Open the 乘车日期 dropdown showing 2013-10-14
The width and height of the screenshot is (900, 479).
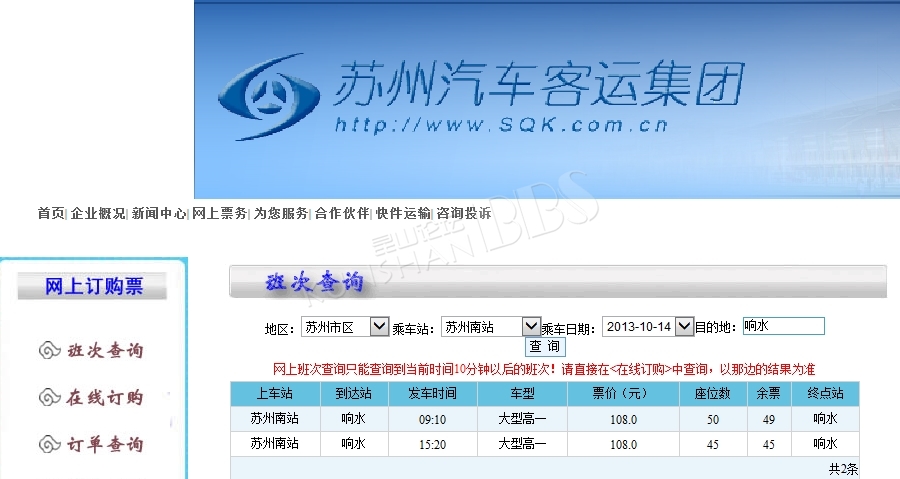point(648,327)
